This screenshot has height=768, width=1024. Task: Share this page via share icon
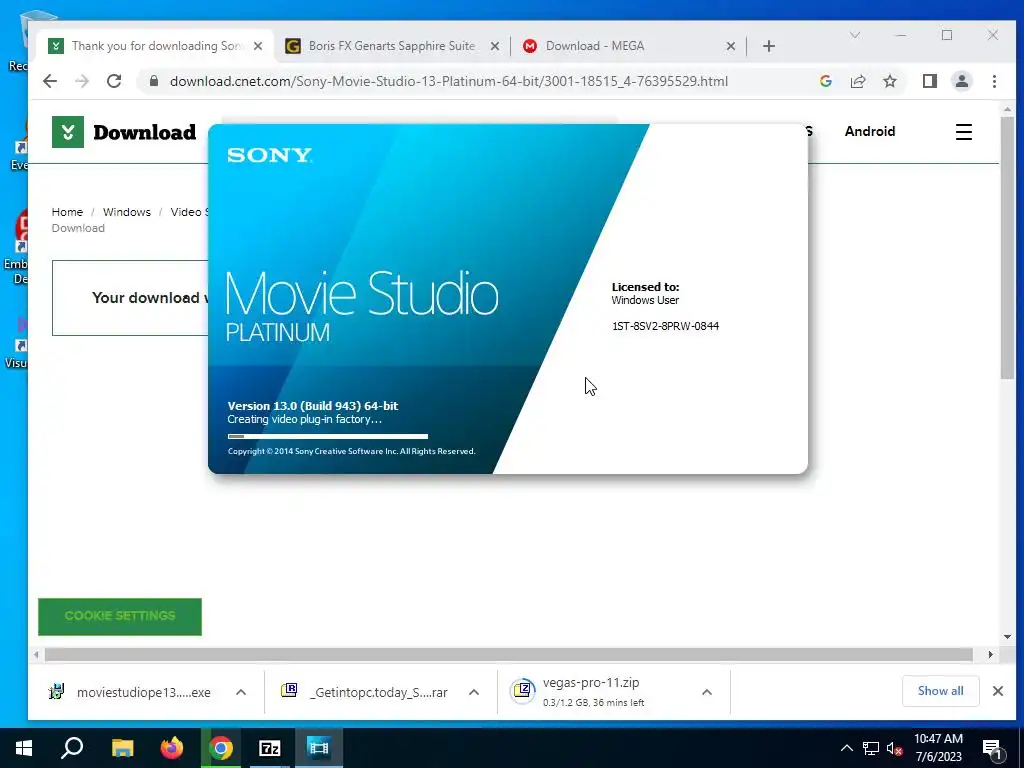857,81
